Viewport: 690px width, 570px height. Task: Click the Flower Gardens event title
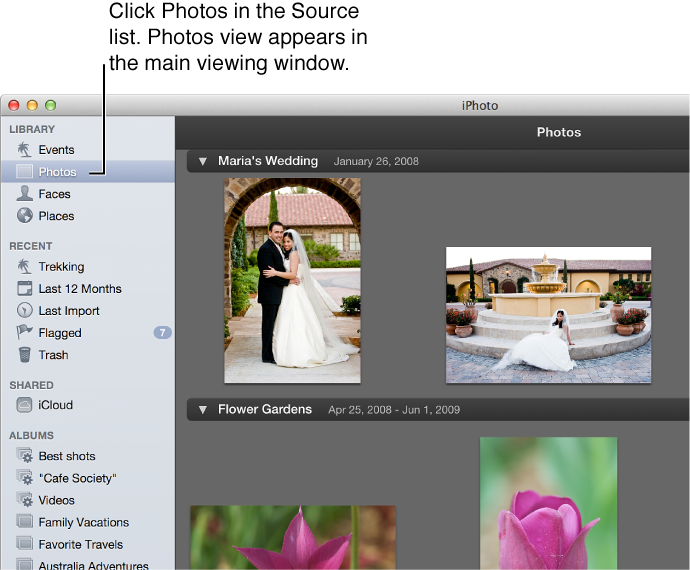click(265, 409)
